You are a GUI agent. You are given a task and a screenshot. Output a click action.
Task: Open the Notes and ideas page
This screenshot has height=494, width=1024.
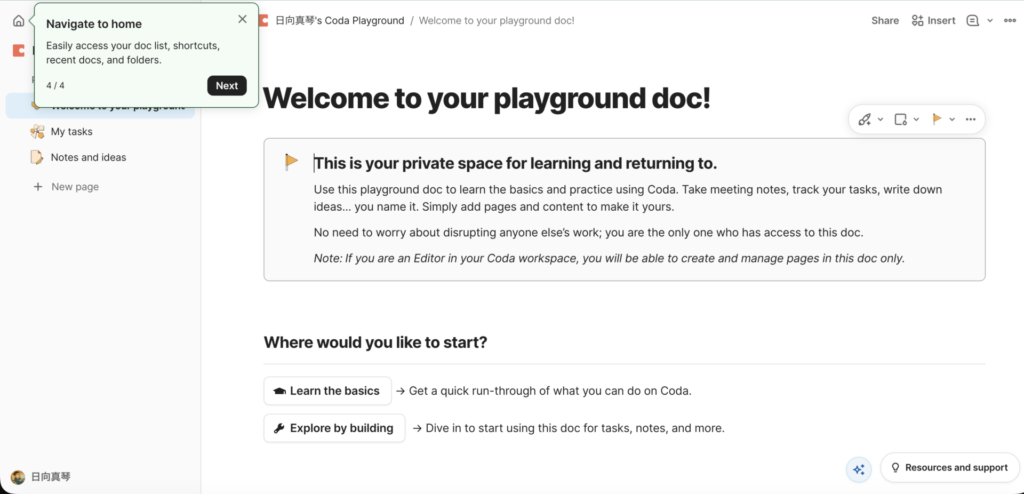pos(88,157)
